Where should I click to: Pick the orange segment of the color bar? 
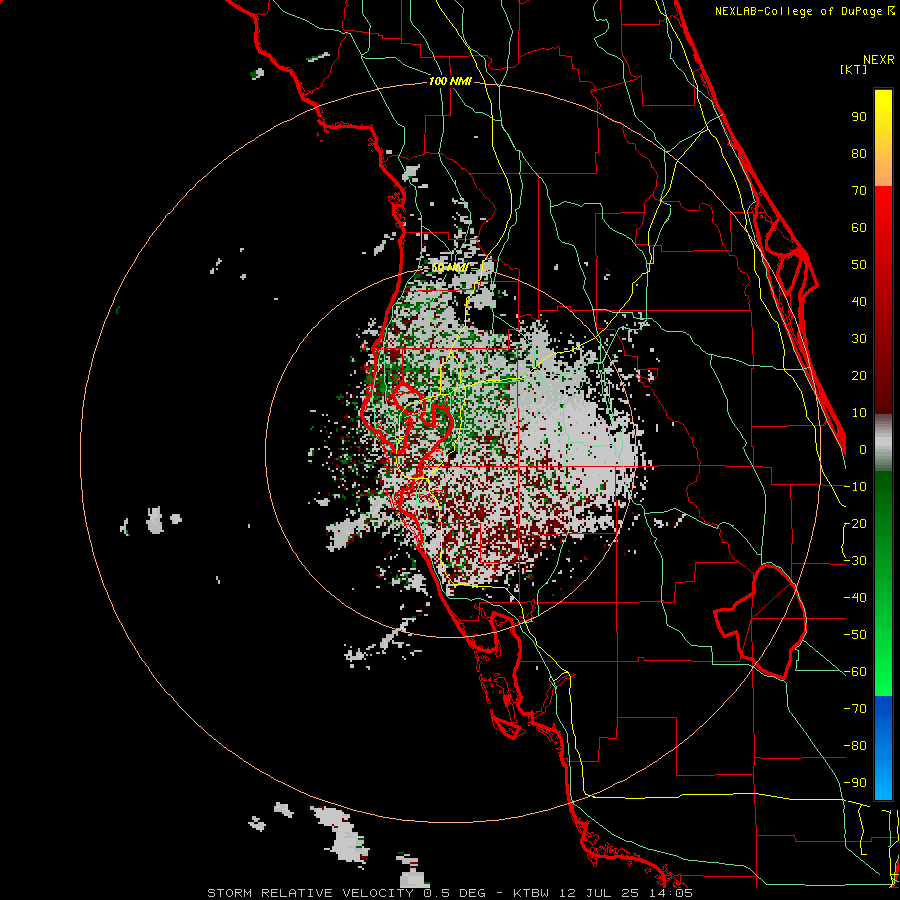click(883, 166)
